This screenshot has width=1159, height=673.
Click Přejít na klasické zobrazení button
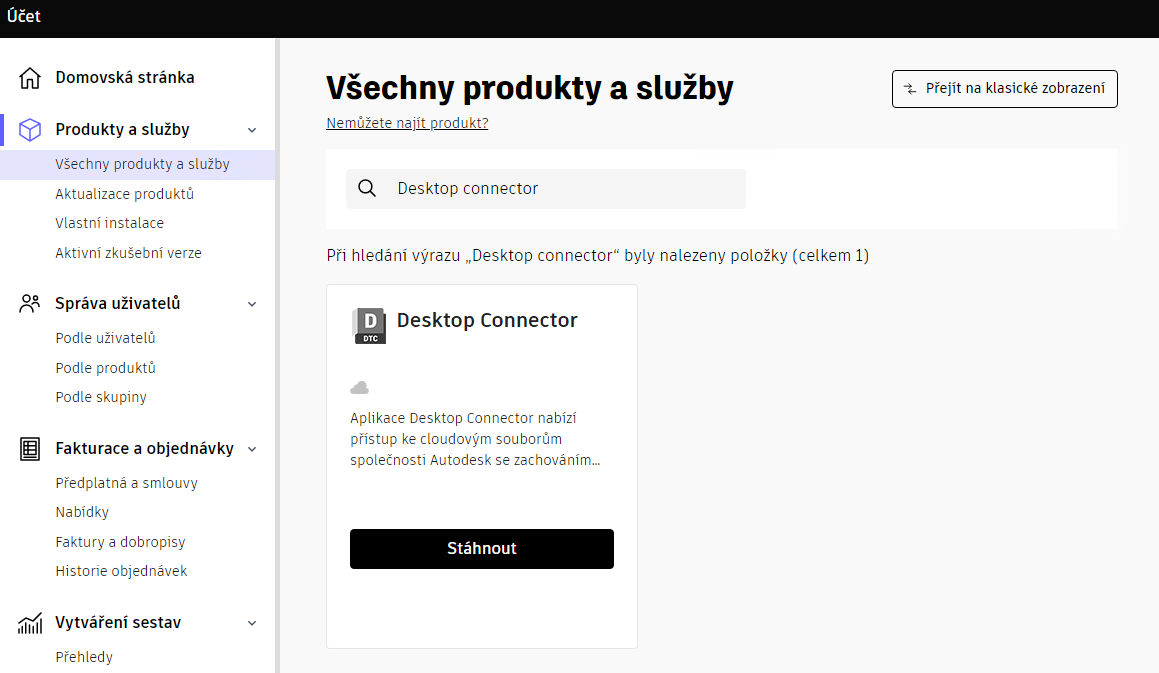pyautogui.click(x=1004, y=89)
